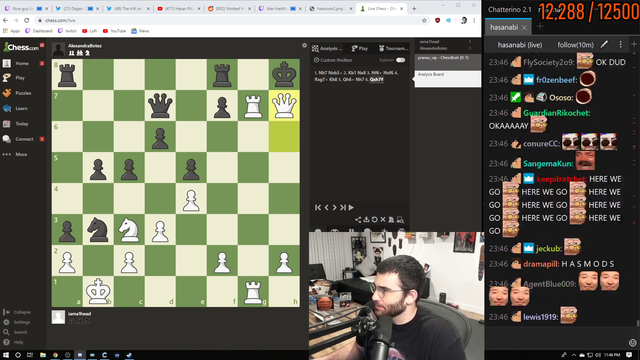Click the Chess.com logo
640x360 pixels.
pyautogui.click(x=21, y=47)
